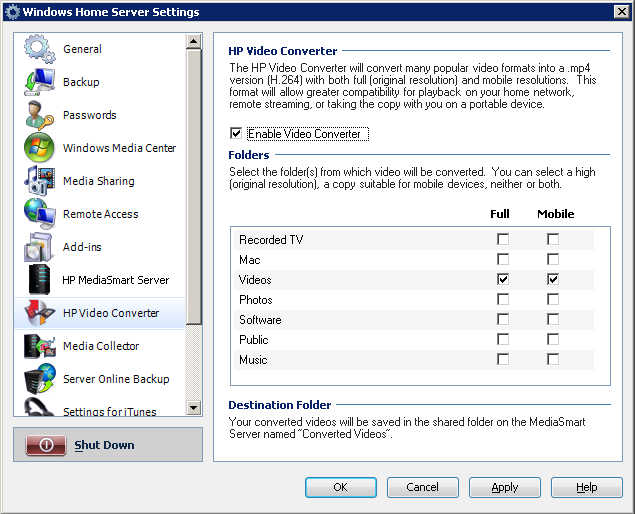Click the Cancel button
The height and width of the screenshot is (514, 635).
[x=422, y=487]
